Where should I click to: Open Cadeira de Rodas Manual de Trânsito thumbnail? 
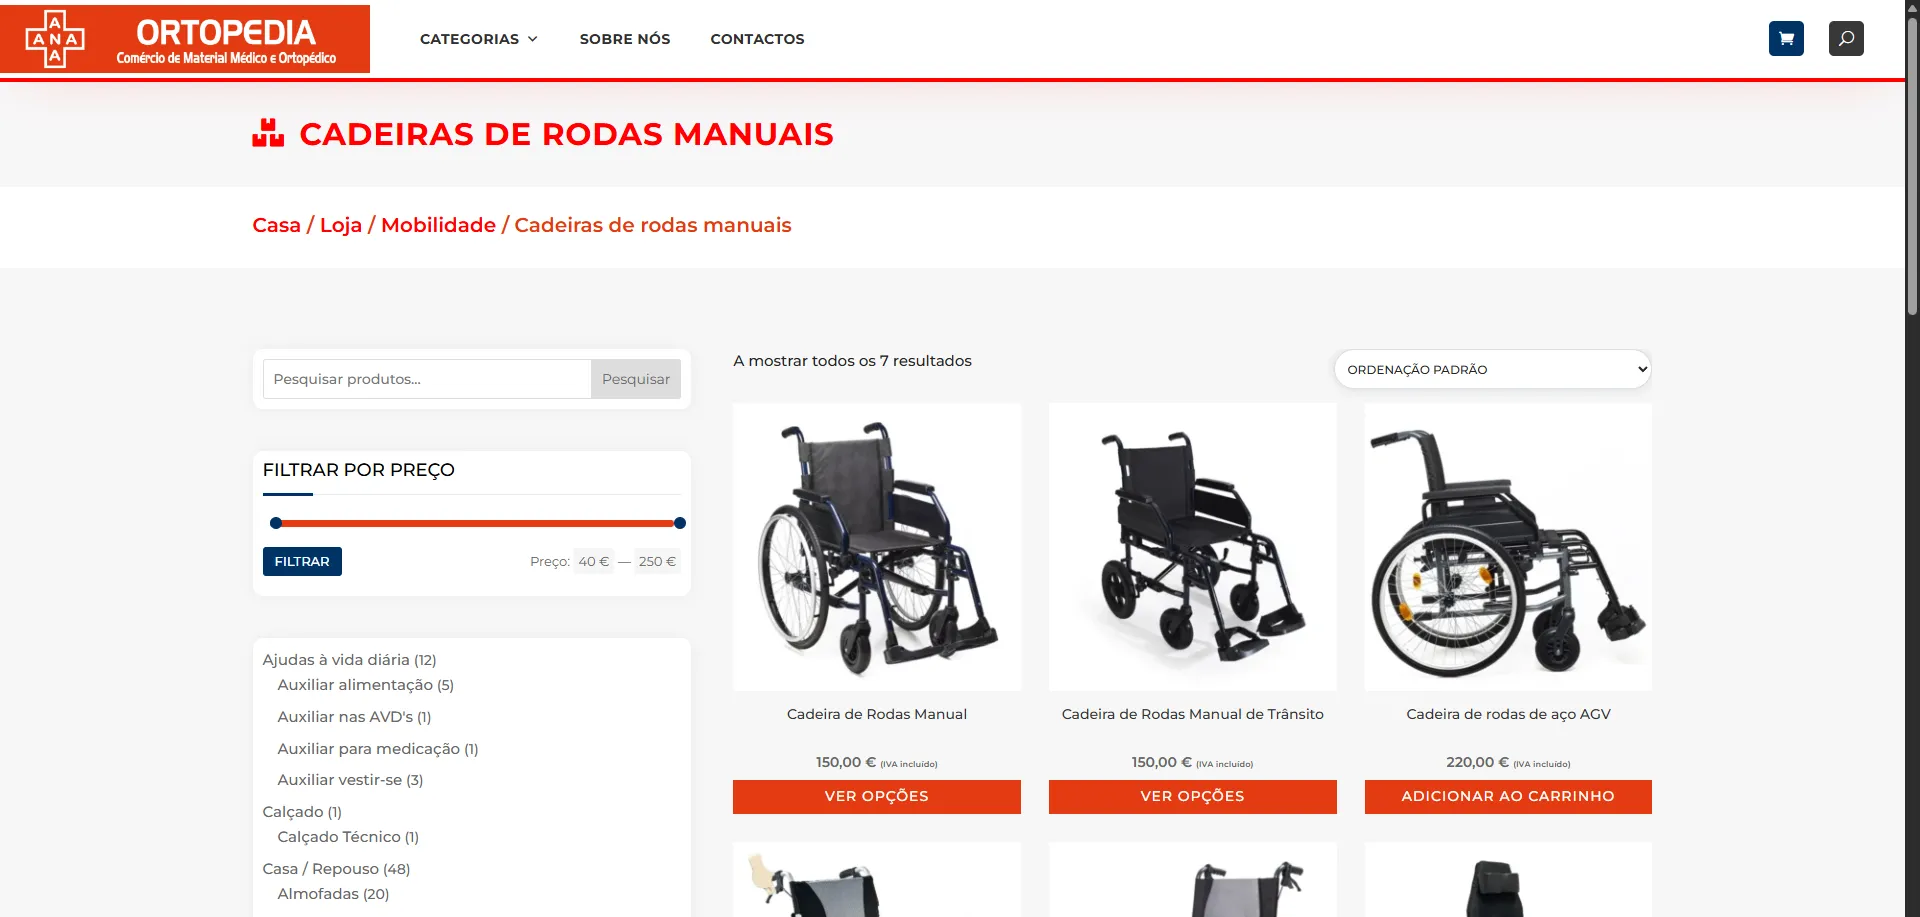point(1192,547)
